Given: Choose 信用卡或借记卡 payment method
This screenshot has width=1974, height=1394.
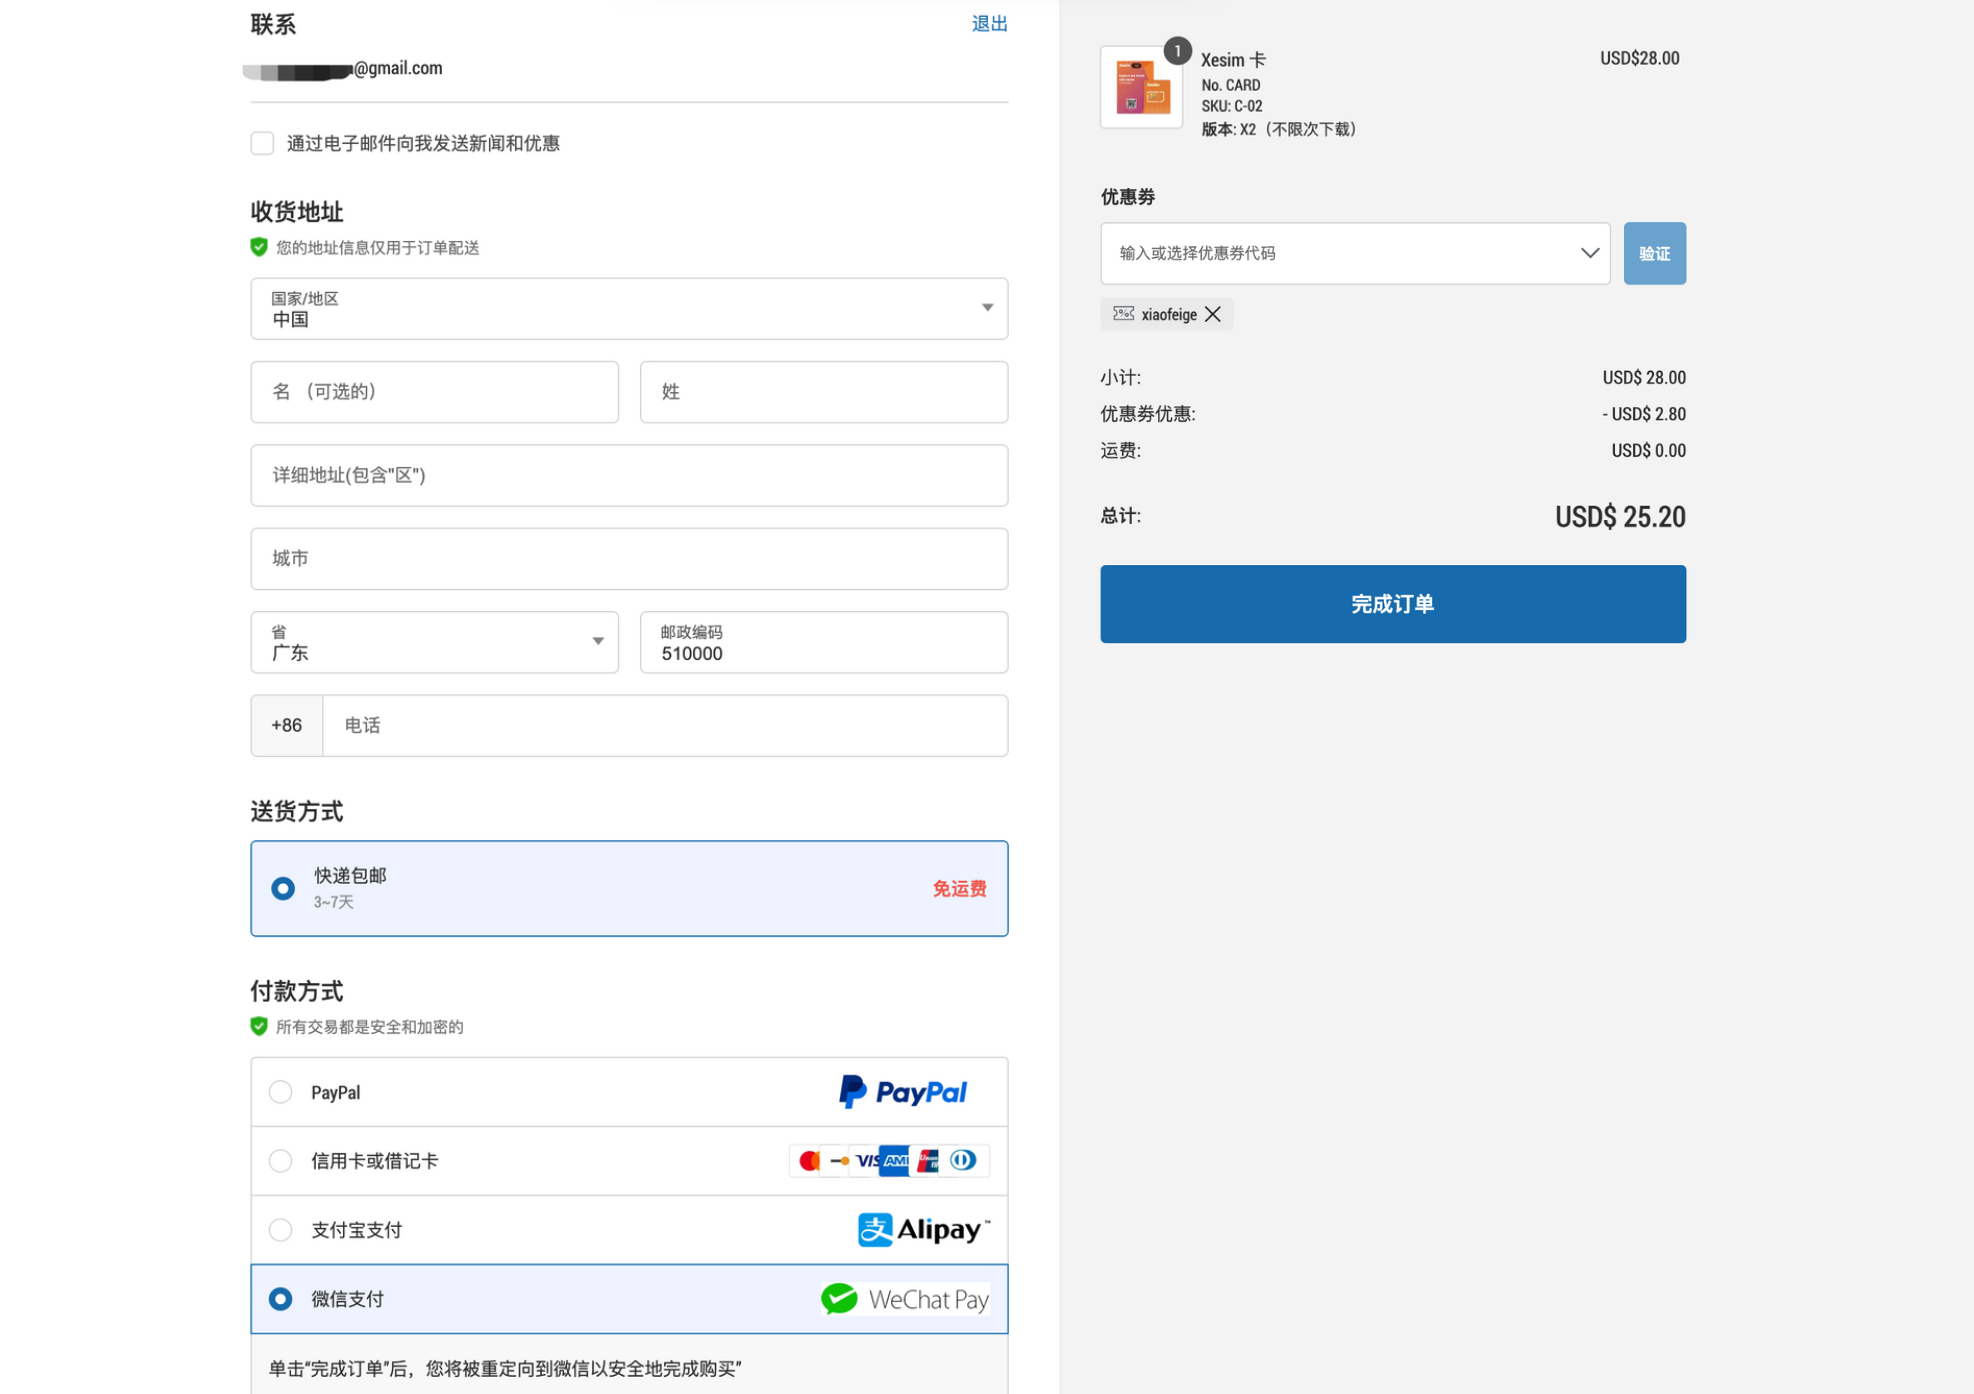Looking at the screenshot, I should click(281, 1161).
